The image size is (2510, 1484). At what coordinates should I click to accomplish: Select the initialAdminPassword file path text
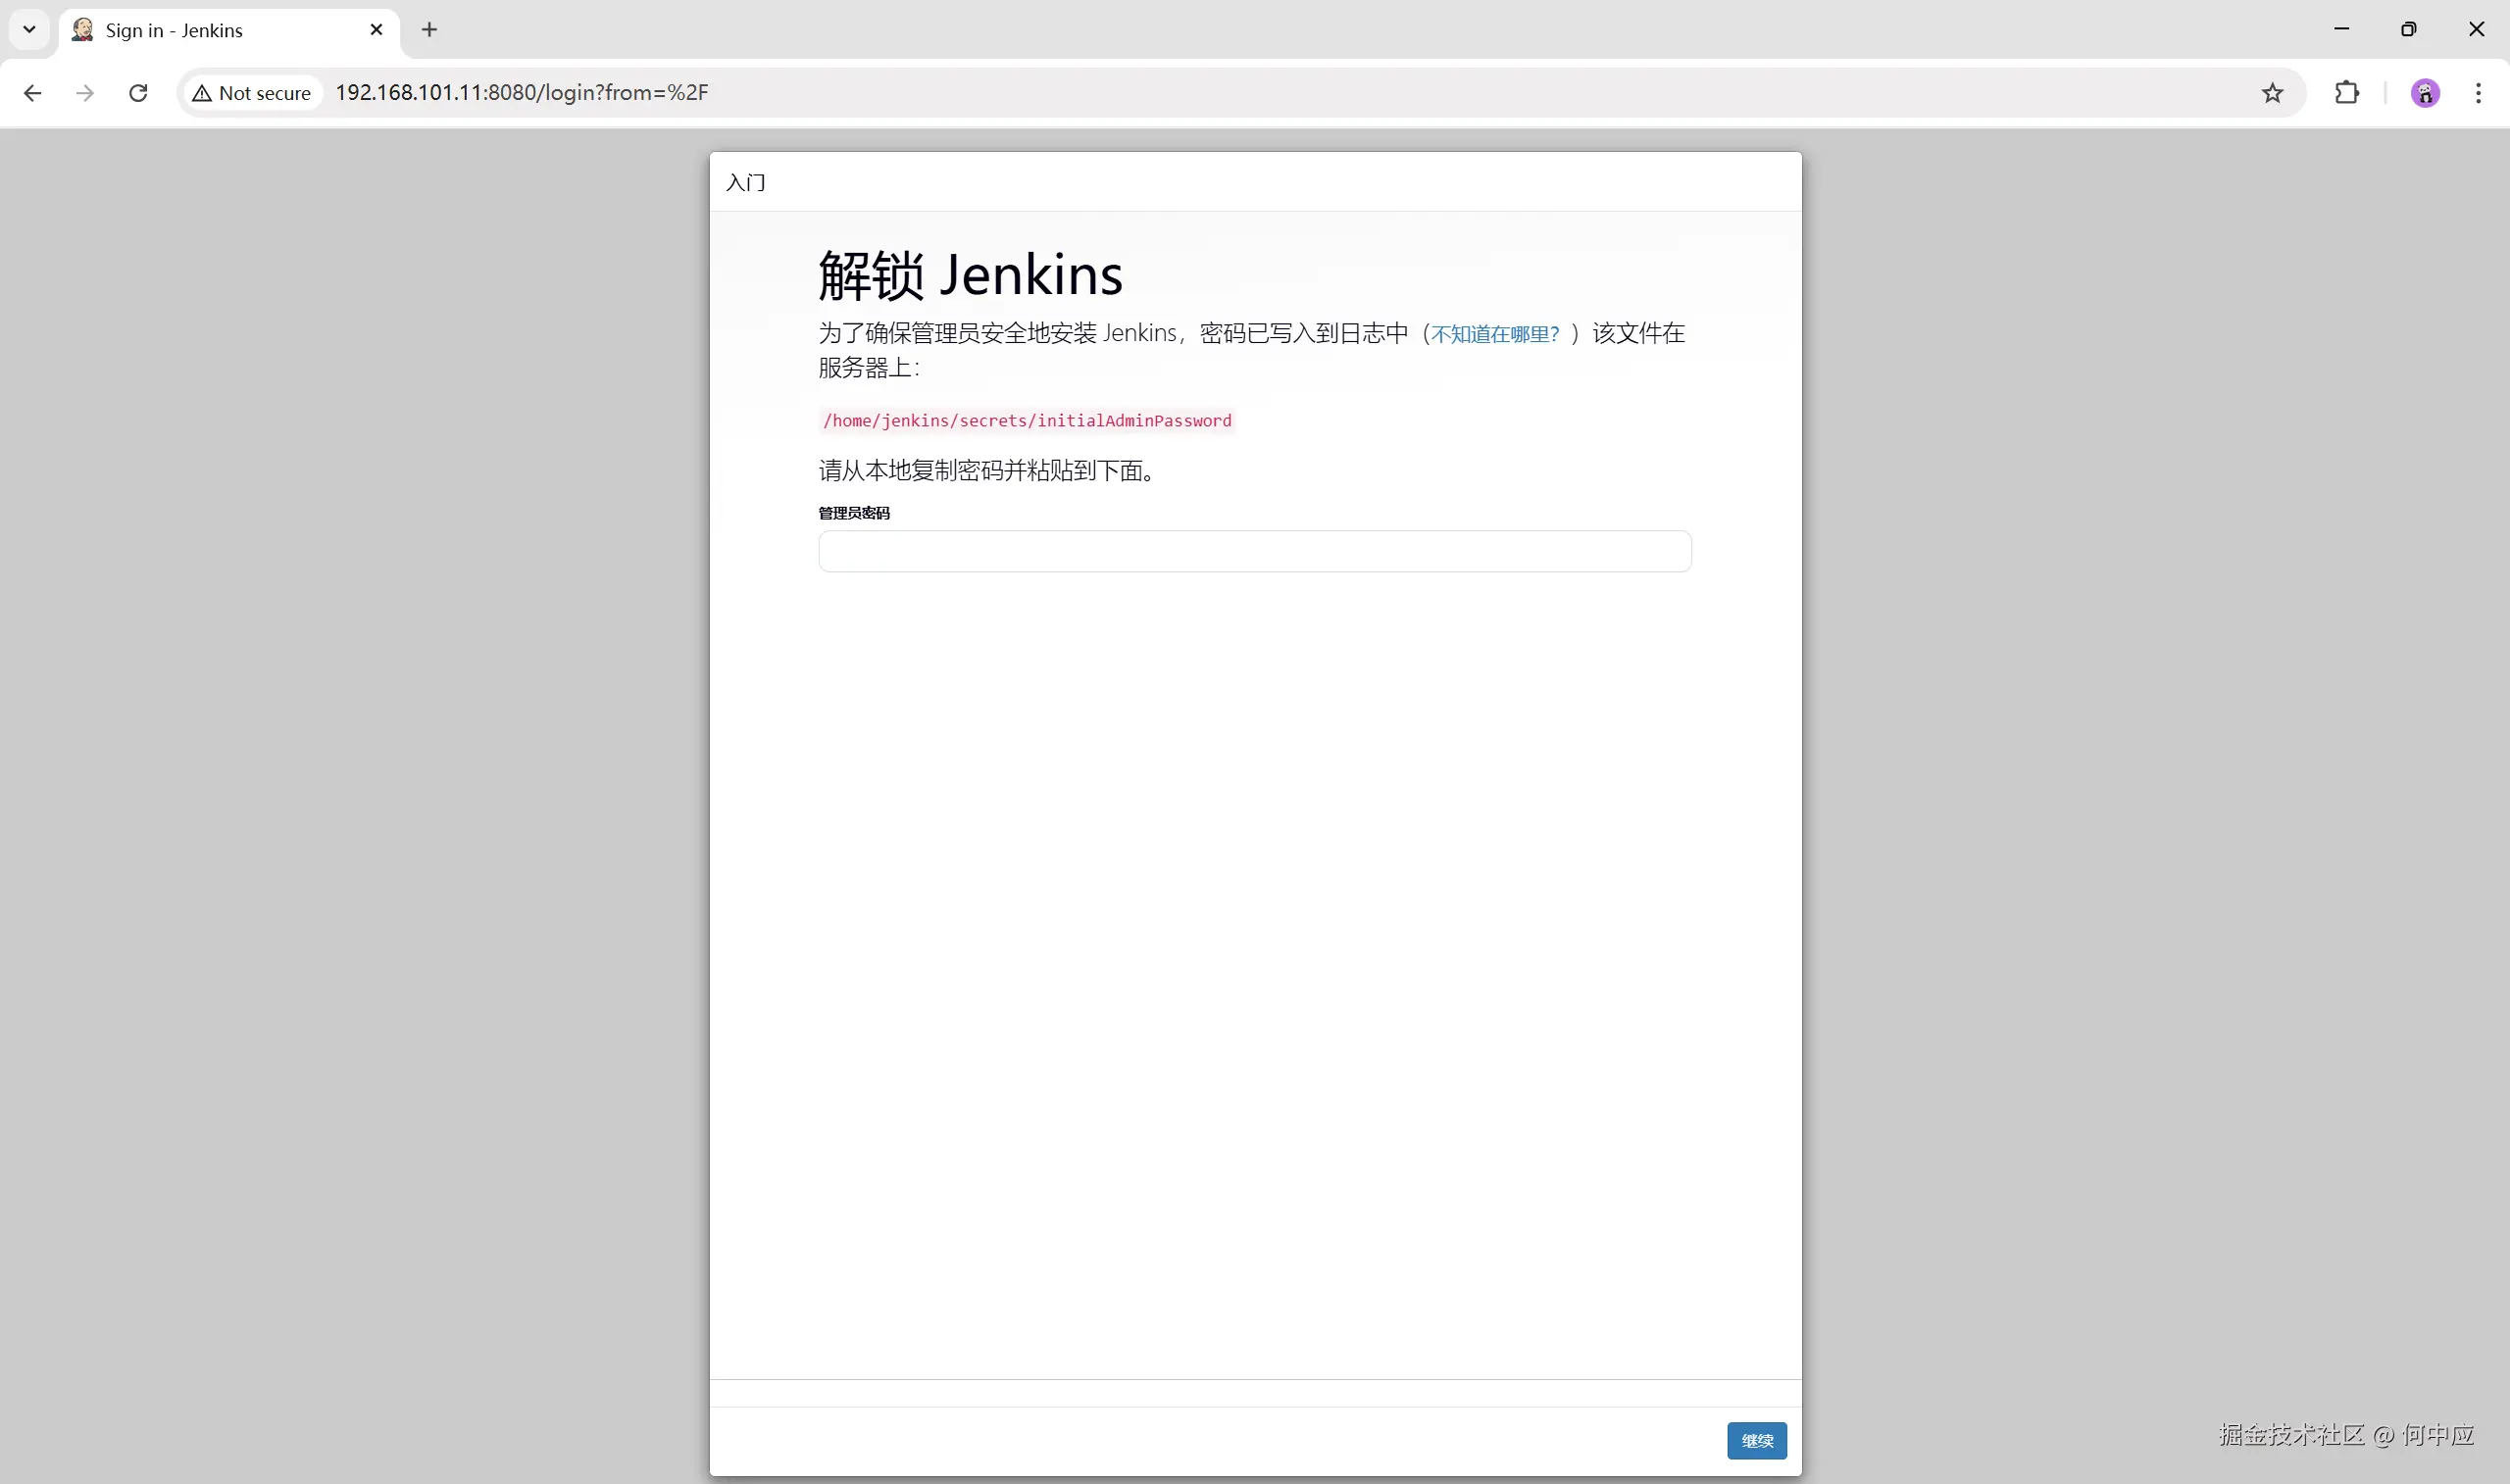point(1027,420)
